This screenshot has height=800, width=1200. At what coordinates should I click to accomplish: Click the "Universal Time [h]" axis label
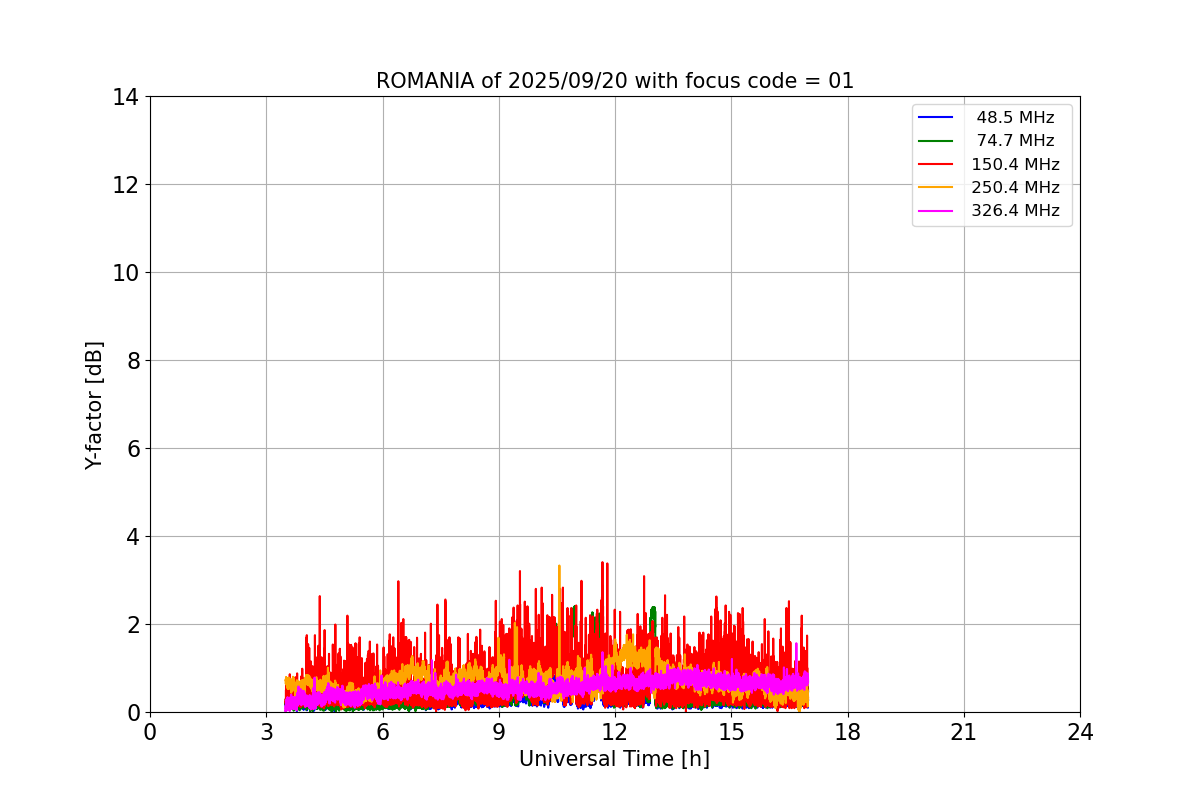pos(614,760)
